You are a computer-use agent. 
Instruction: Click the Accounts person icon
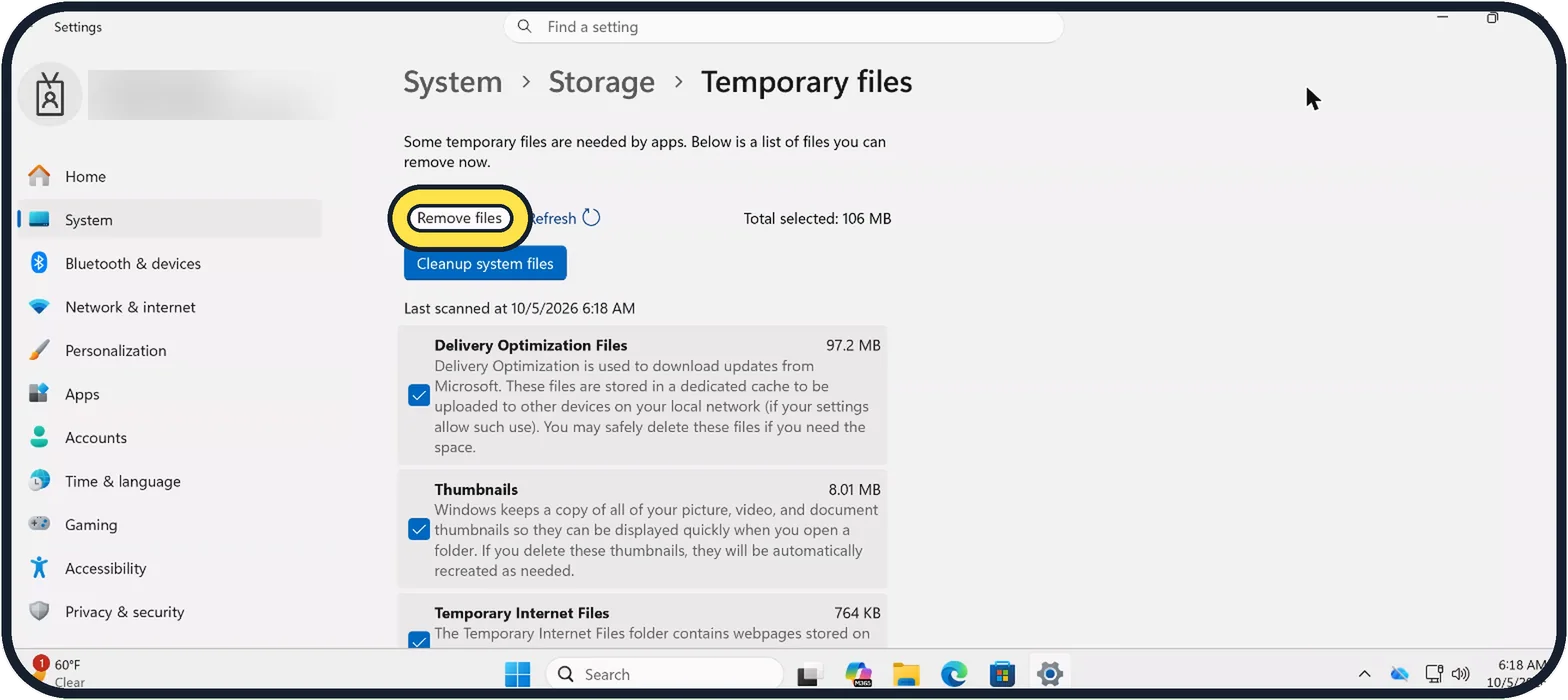[39, 437]
